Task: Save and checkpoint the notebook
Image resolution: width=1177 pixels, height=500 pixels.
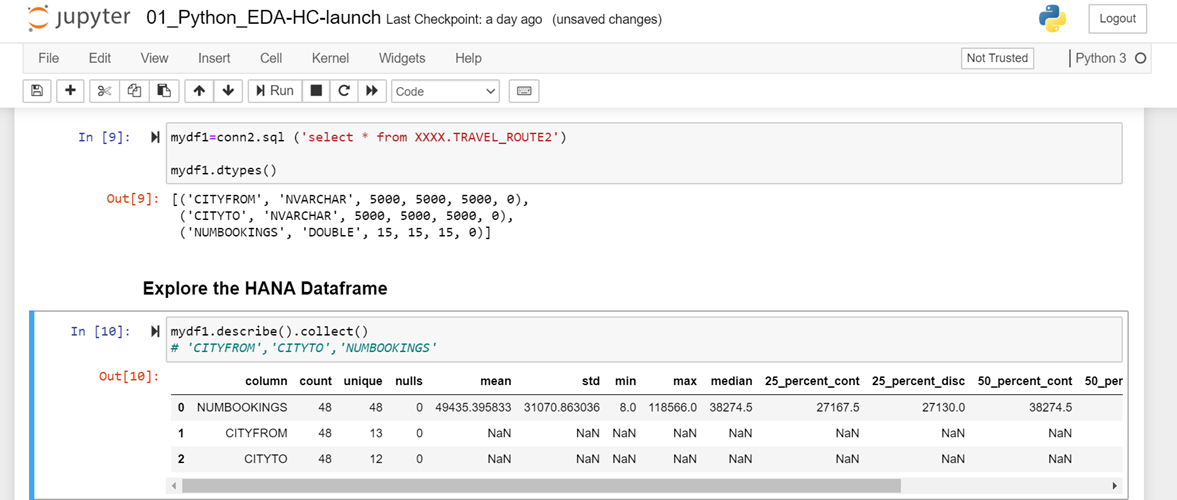Action: [x=36, y=91]
